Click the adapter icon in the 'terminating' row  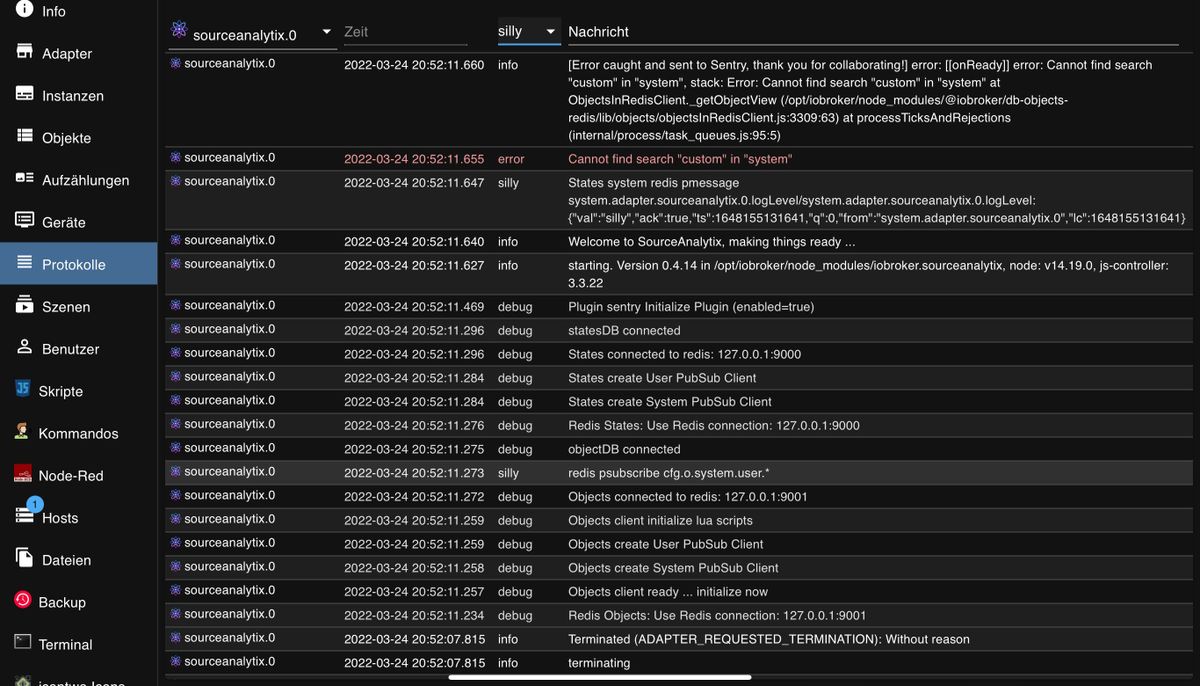pyautogui.click(x=175, y=662)
